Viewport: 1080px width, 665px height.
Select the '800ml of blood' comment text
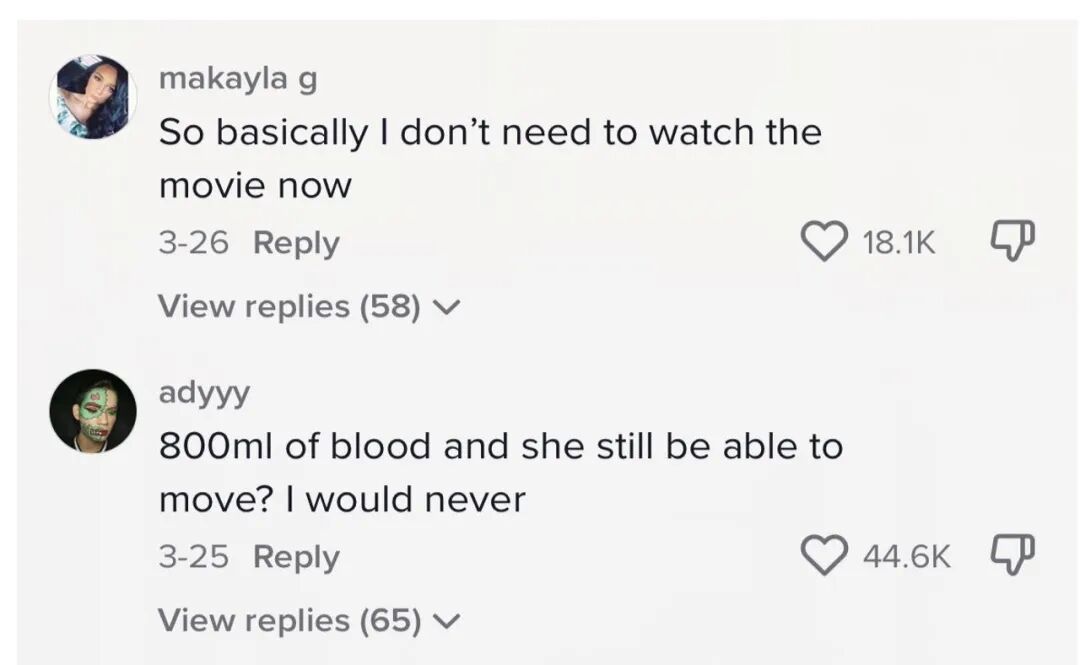pos(501,472)
